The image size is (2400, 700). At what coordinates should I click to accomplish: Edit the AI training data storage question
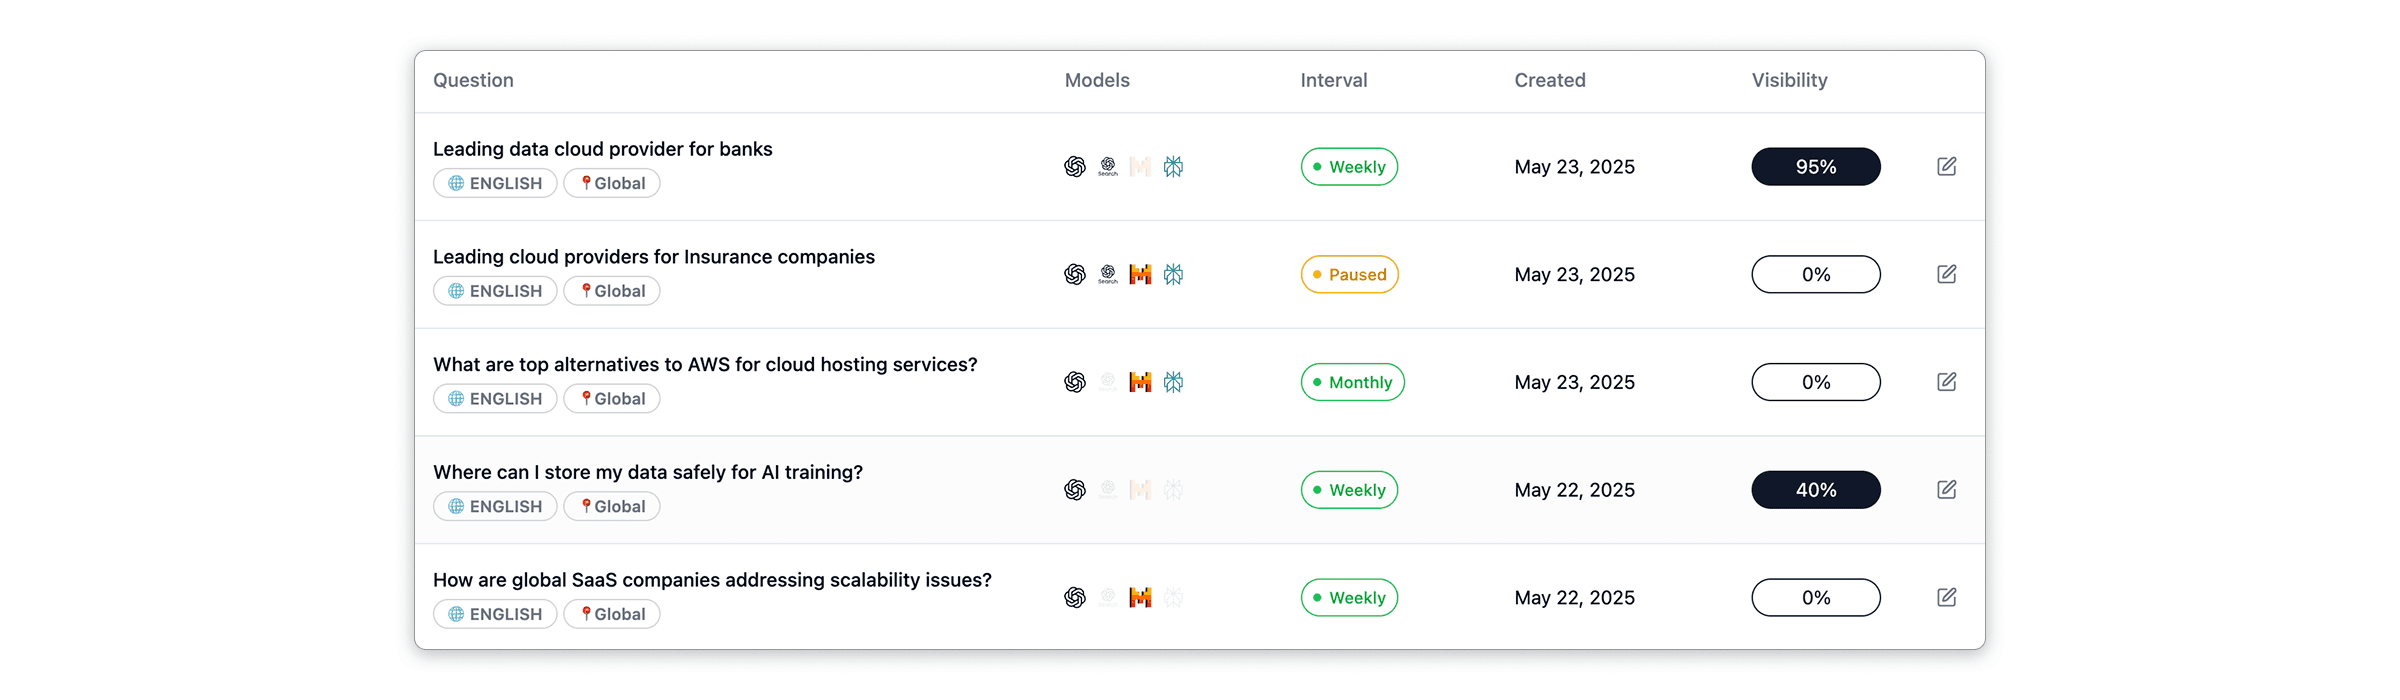click(x=1946, y=490)
